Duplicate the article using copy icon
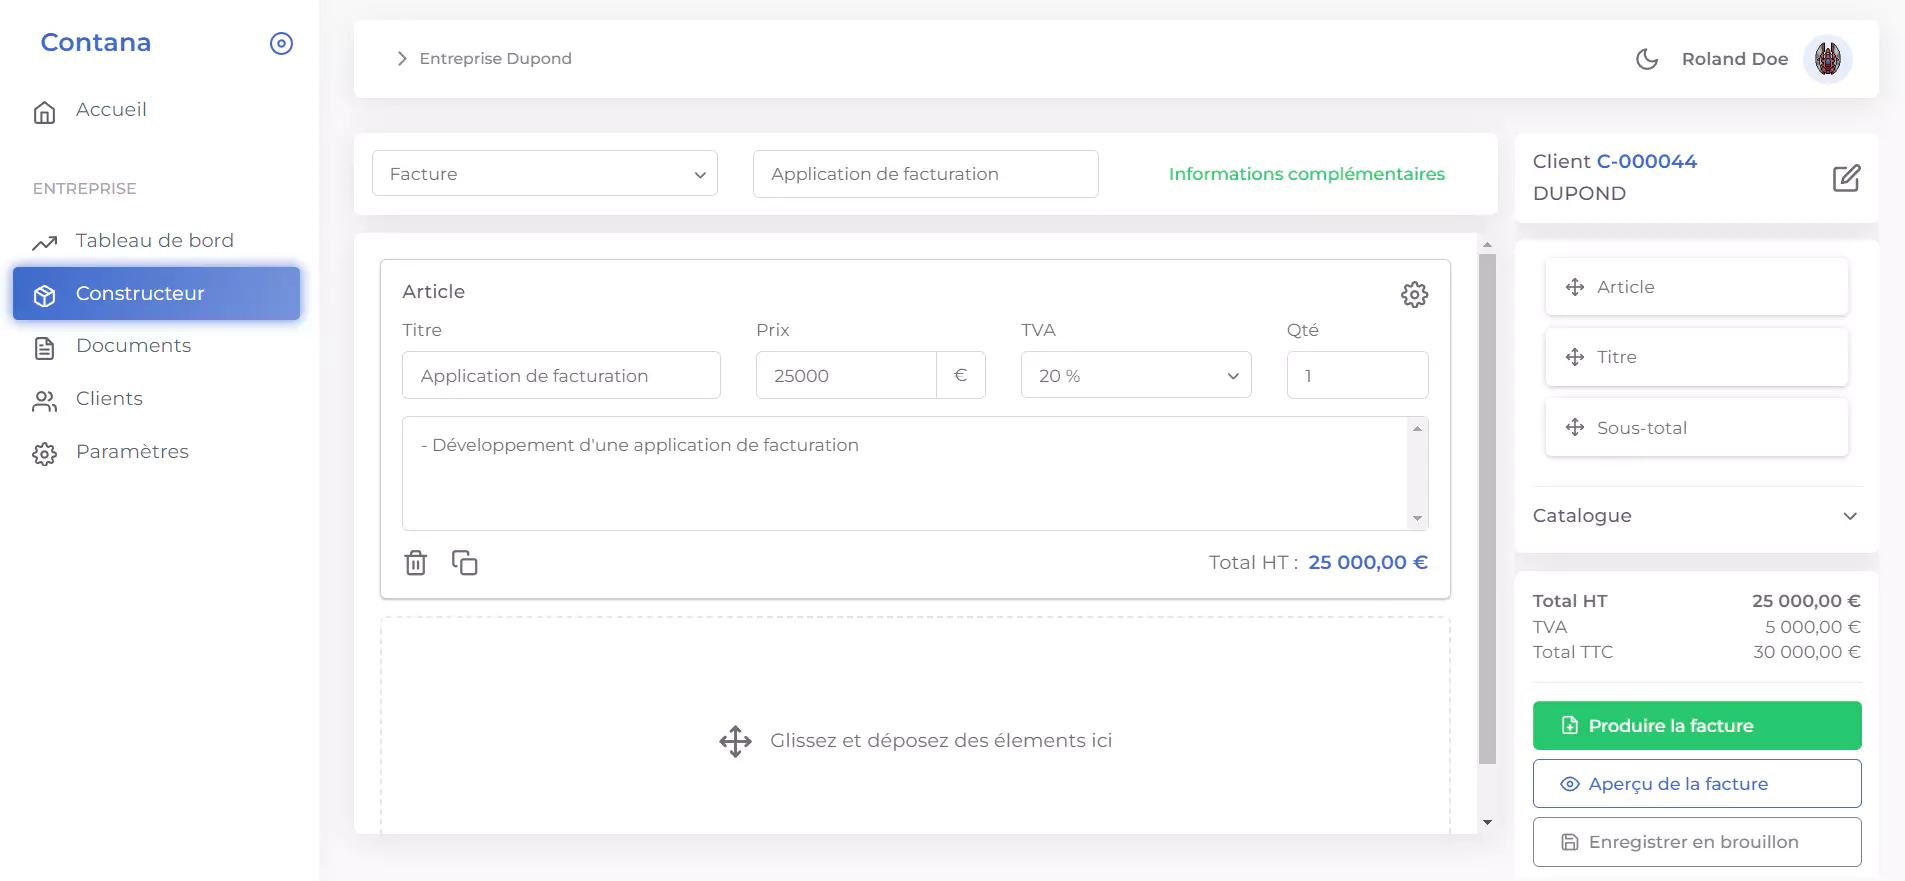1905x881 pixels. 464,563
